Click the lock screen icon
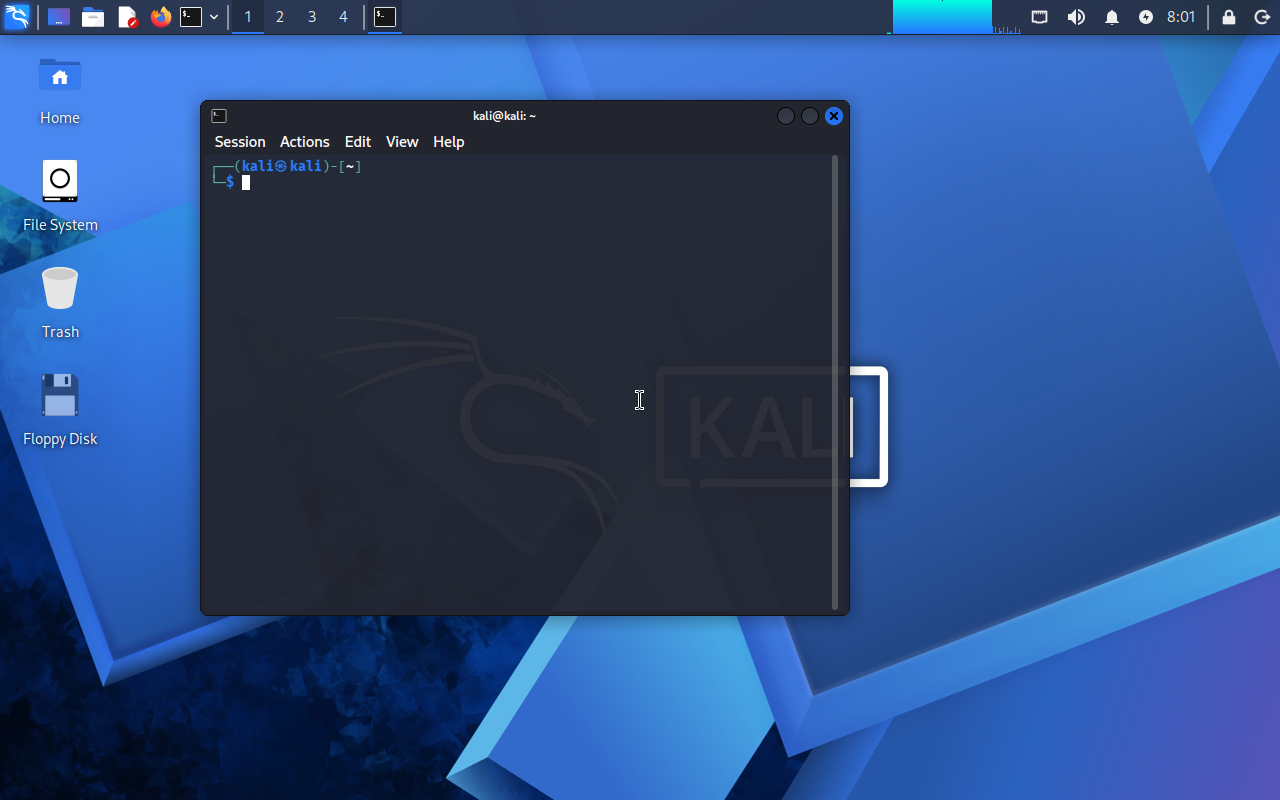 (1229, 17)
